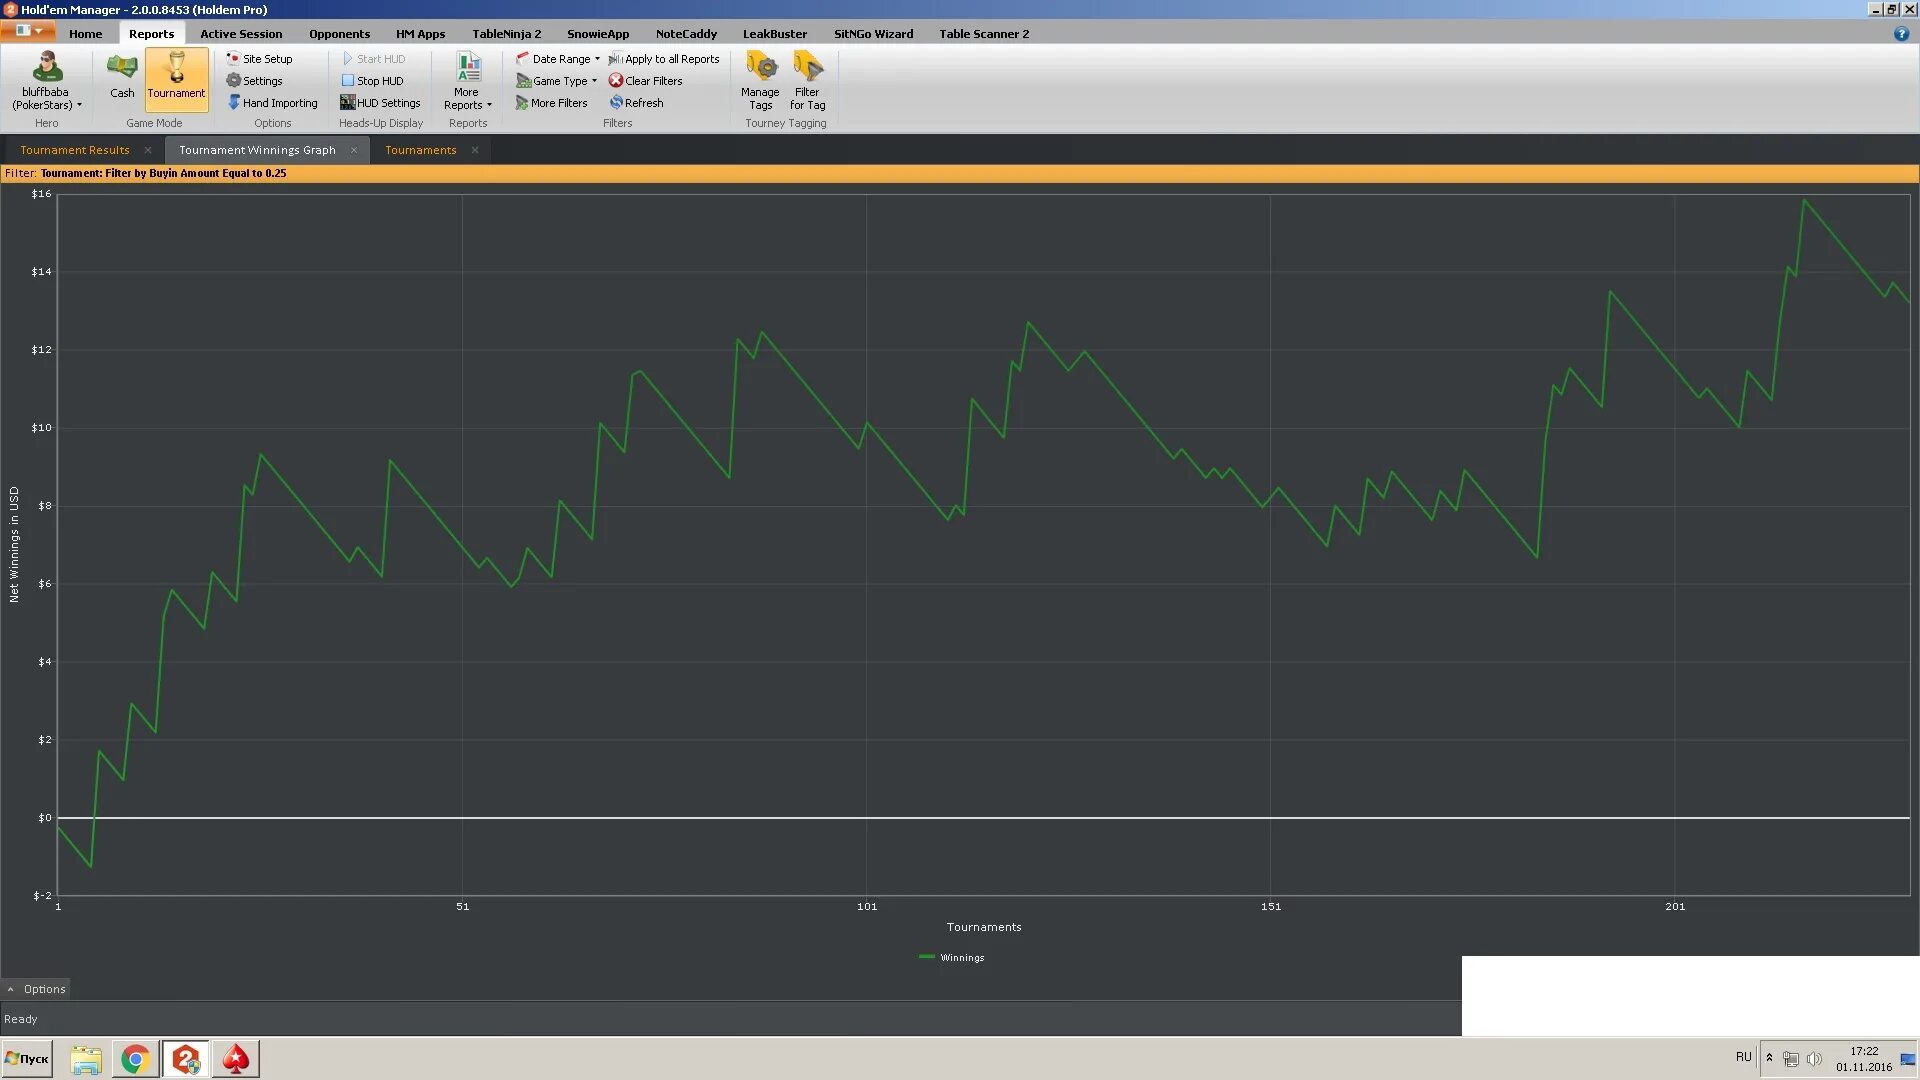Open PokerStars from the taskbar
Screen dimensions: 1920x1080
pyautogui.click(x=236, y=1059)
